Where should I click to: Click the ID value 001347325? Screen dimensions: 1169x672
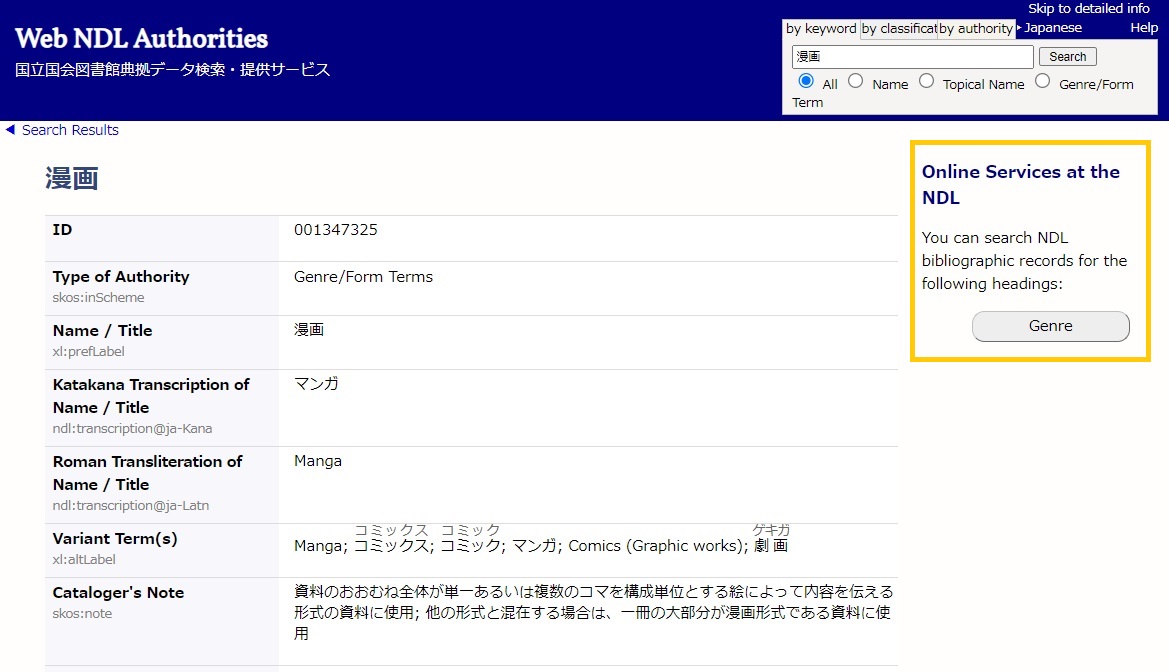(x=335, y=230)
